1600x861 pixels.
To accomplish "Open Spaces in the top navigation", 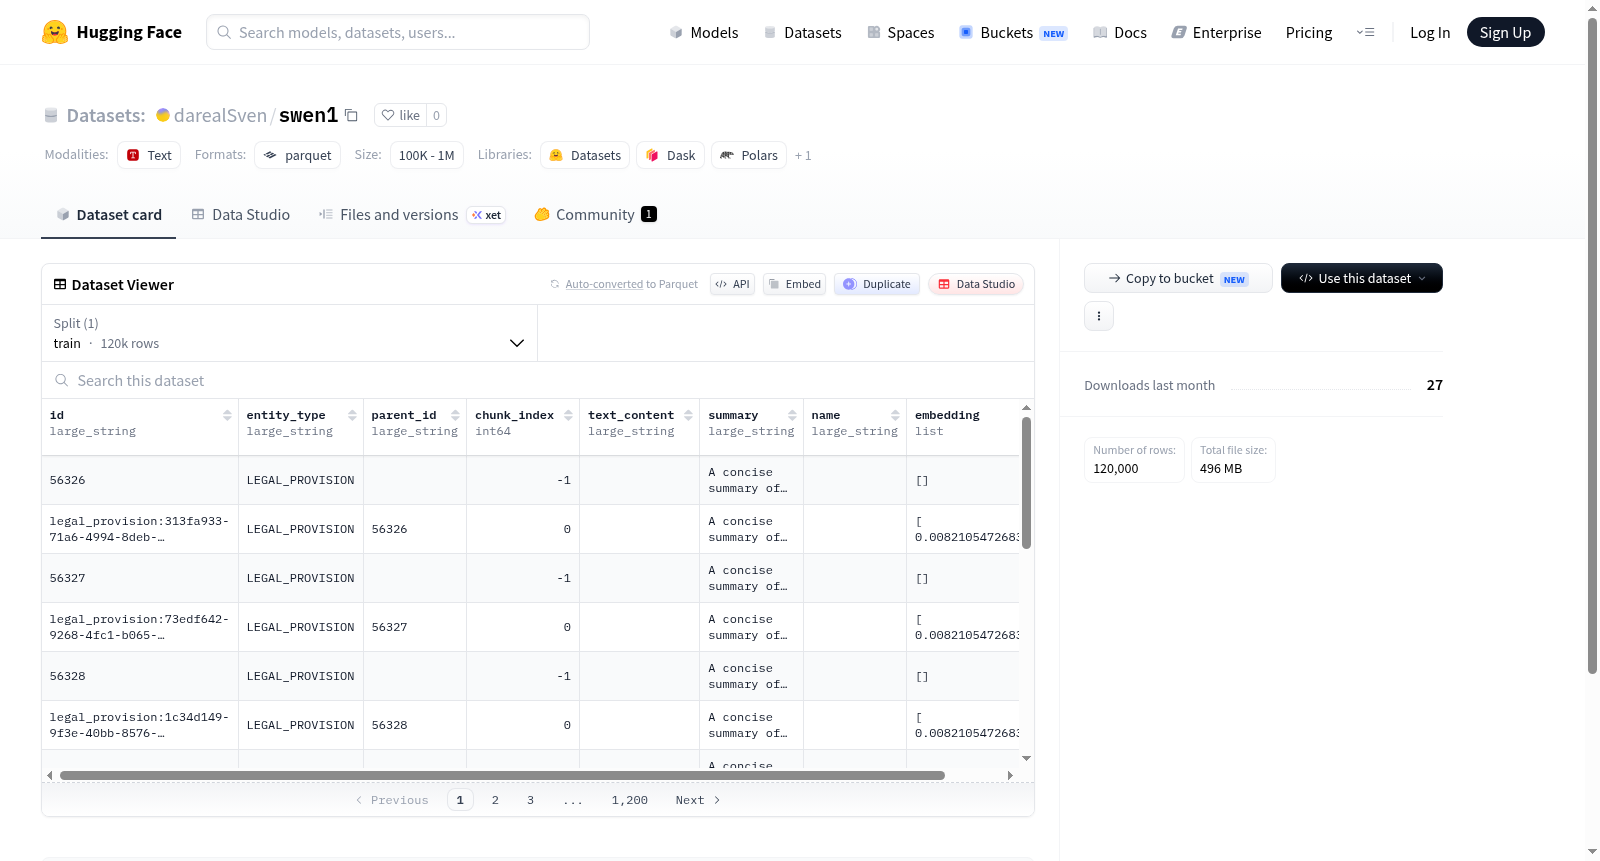I will click(901, 33).
